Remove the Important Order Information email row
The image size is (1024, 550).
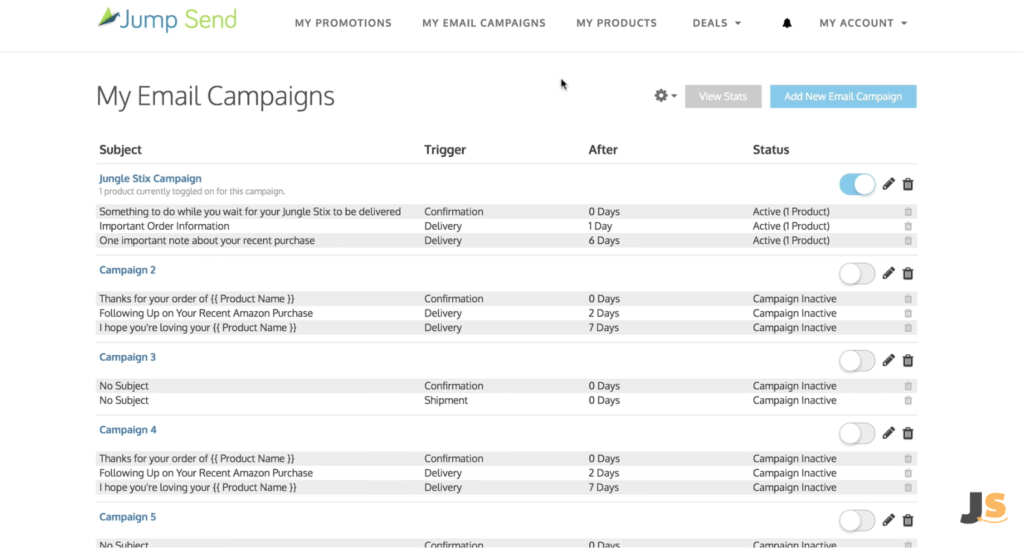coord(908,226)
